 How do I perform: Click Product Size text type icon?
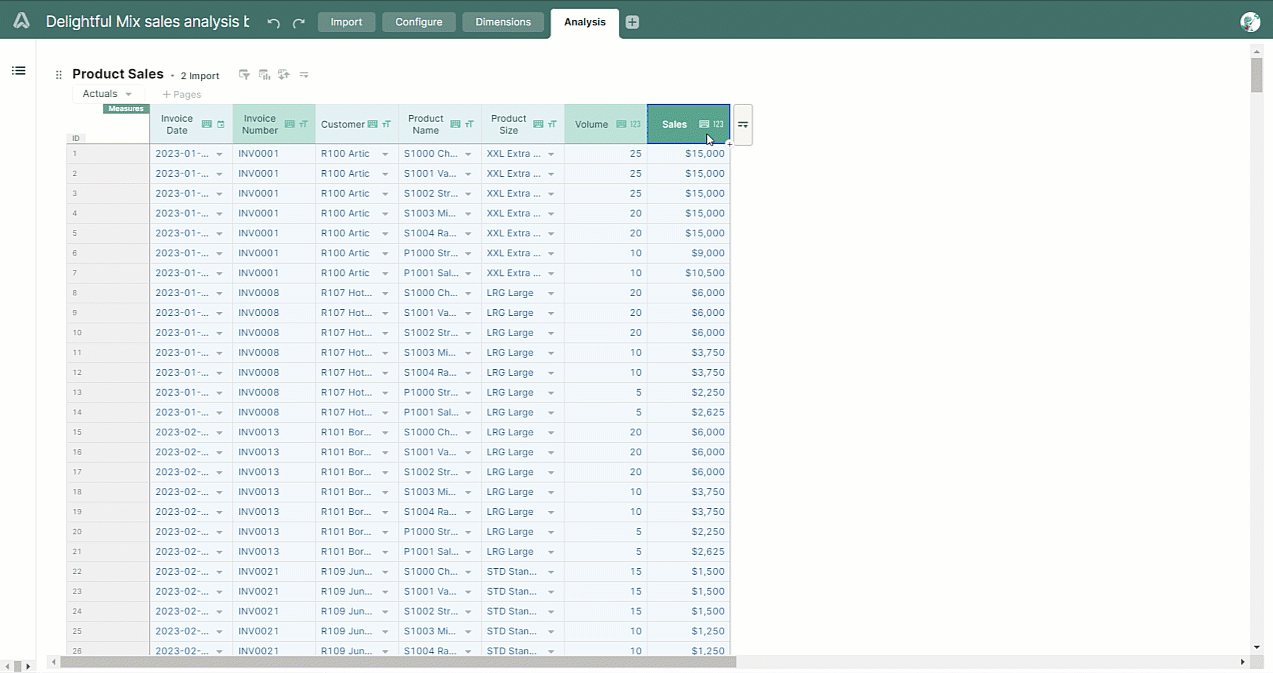click(x=552, y=124)
